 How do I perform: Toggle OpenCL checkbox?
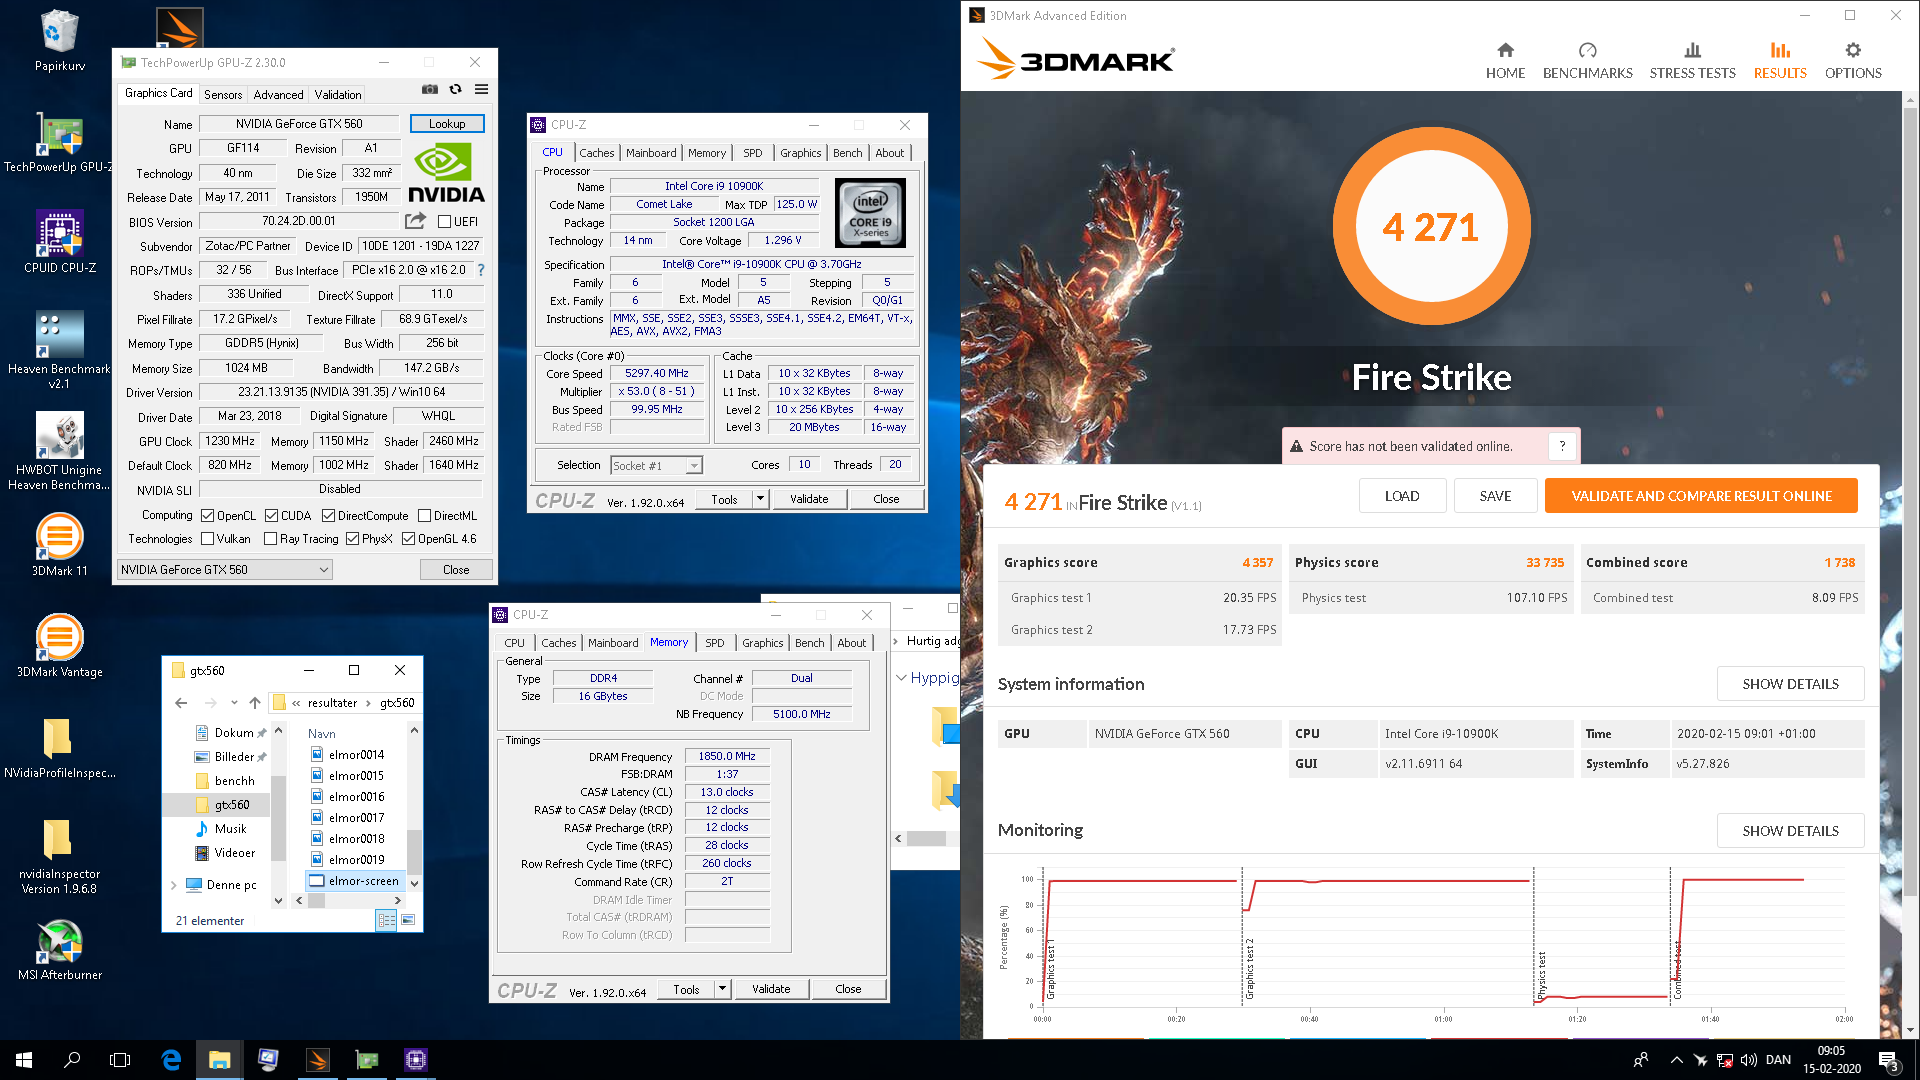pyautogui.click(x=208, y=516)
